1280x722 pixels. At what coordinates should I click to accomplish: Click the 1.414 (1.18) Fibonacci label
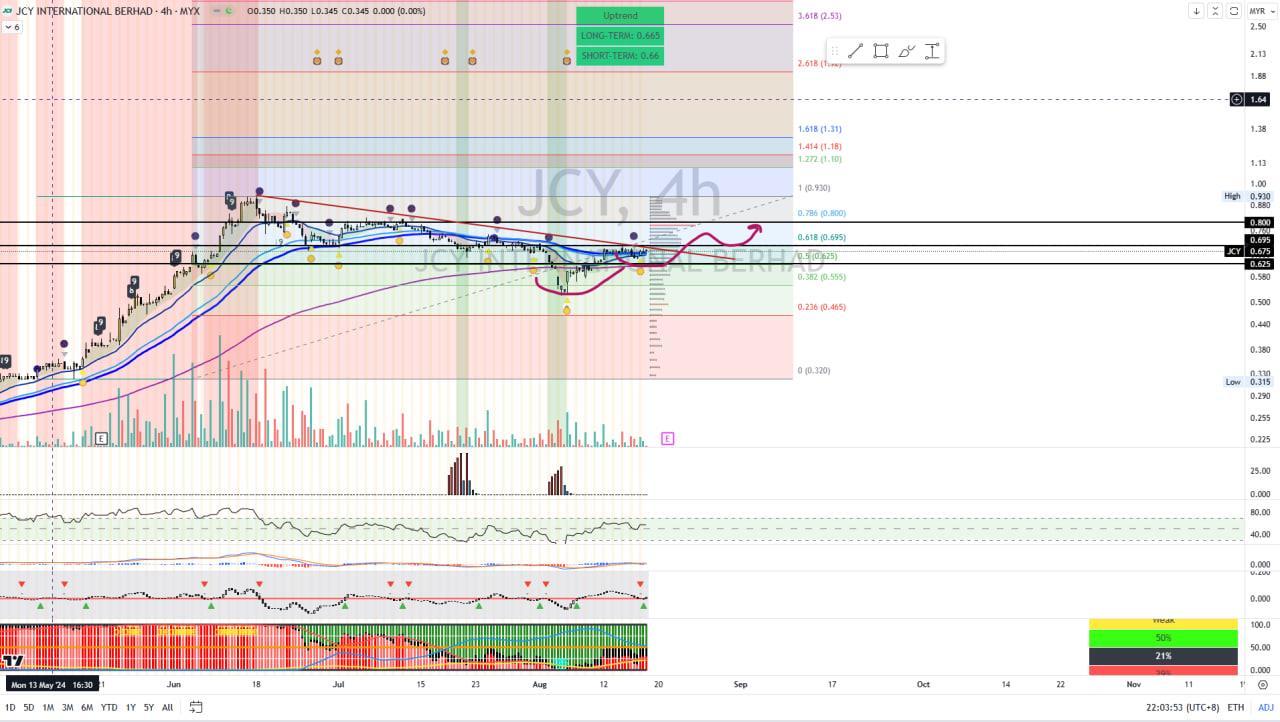click(x=819, y=146)
